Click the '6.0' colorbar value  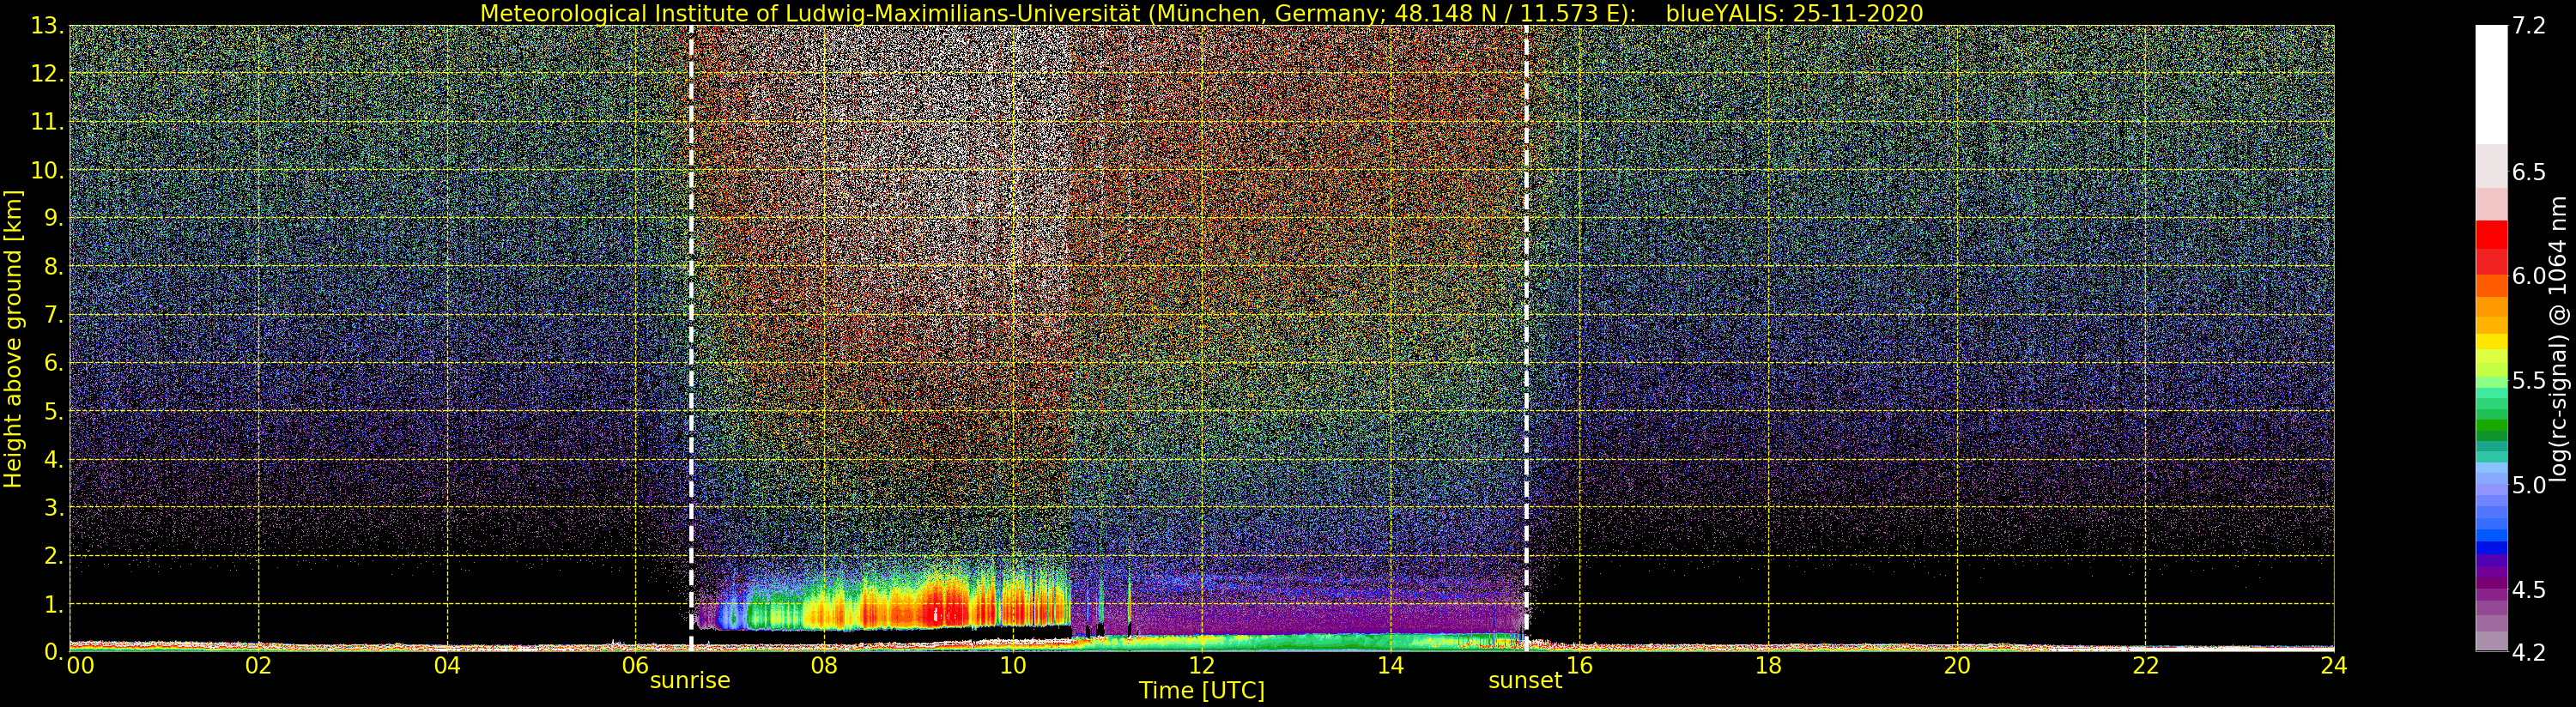[x=2529, y=276]
